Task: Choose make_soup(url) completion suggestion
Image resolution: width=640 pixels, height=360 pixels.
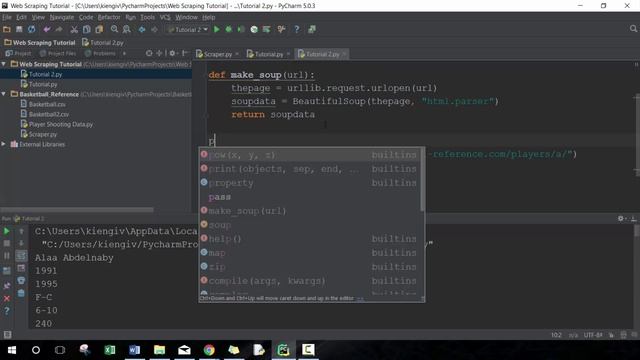Action: (x=309, y=211)
